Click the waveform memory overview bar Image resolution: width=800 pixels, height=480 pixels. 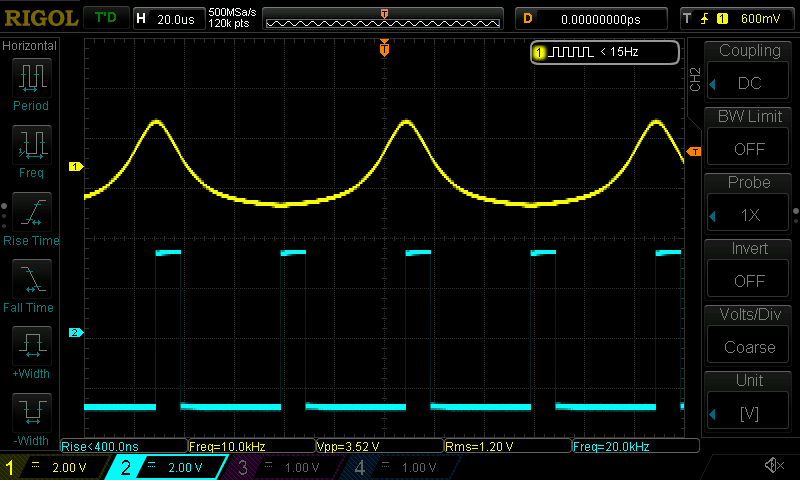click(383, 19)
